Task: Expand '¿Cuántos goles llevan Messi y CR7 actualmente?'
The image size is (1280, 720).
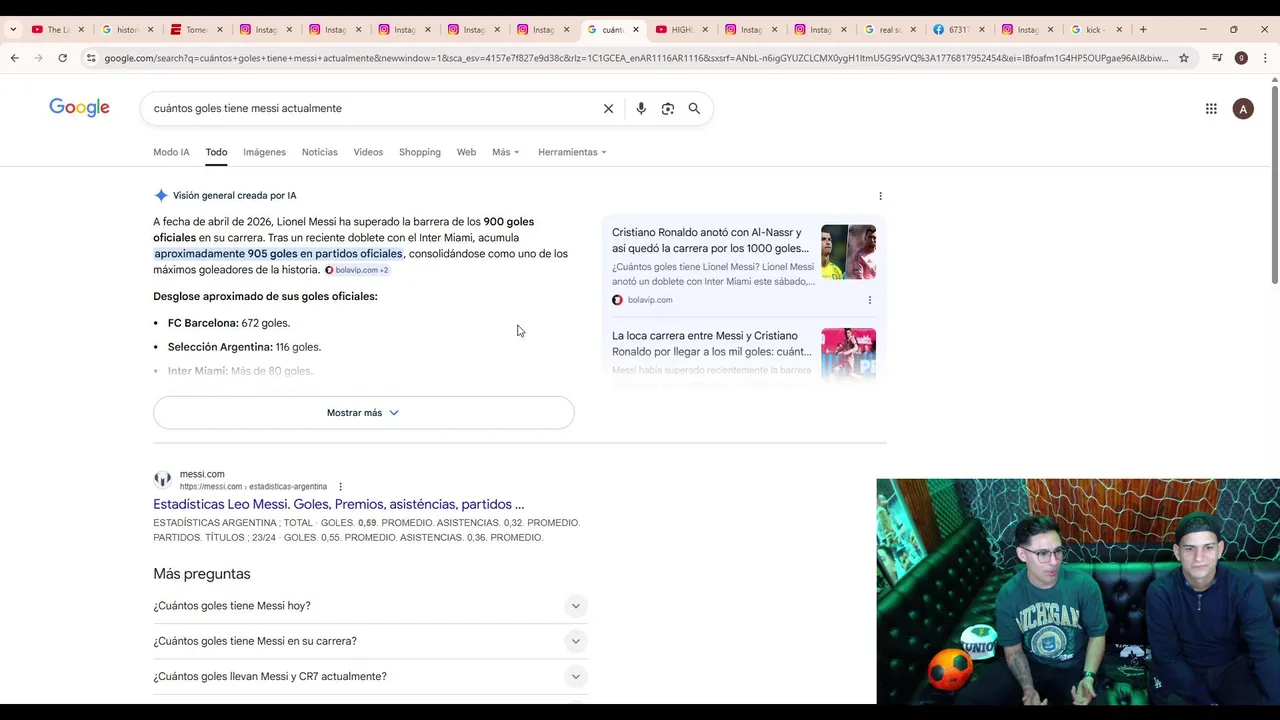Action: [370, 677]
